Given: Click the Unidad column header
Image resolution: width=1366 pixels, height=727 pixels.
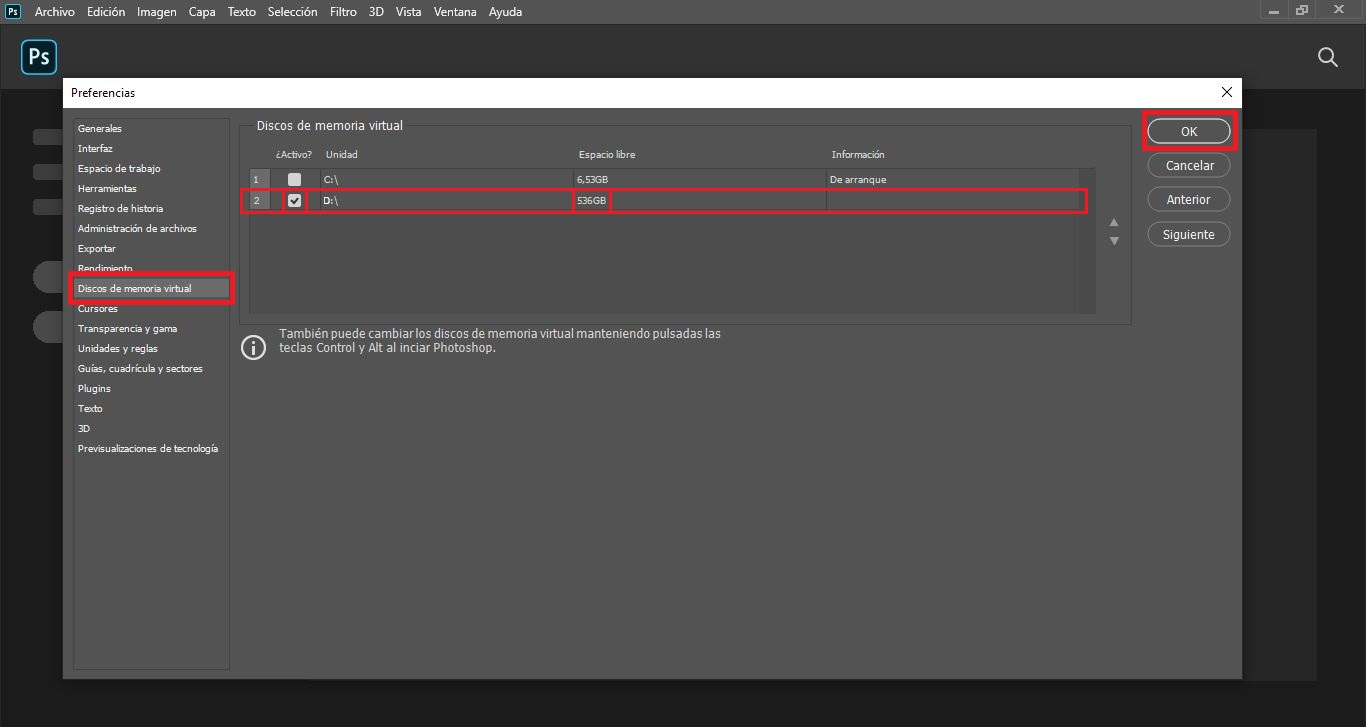Looking at the screenshot, I should point(342,154).
